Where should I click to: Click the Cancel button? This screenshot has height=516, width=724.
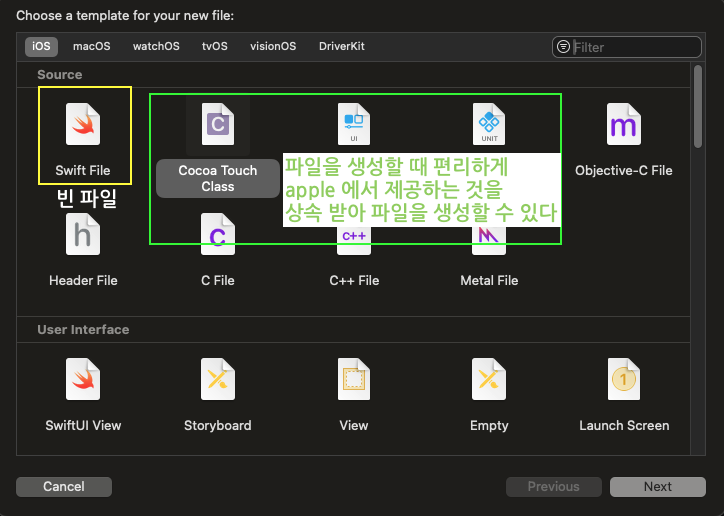pos(64,487)
